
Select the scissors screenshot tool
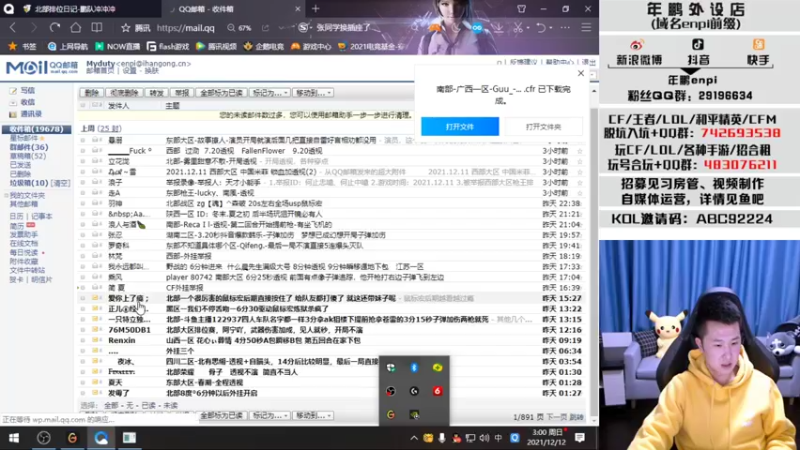[518, 28]
